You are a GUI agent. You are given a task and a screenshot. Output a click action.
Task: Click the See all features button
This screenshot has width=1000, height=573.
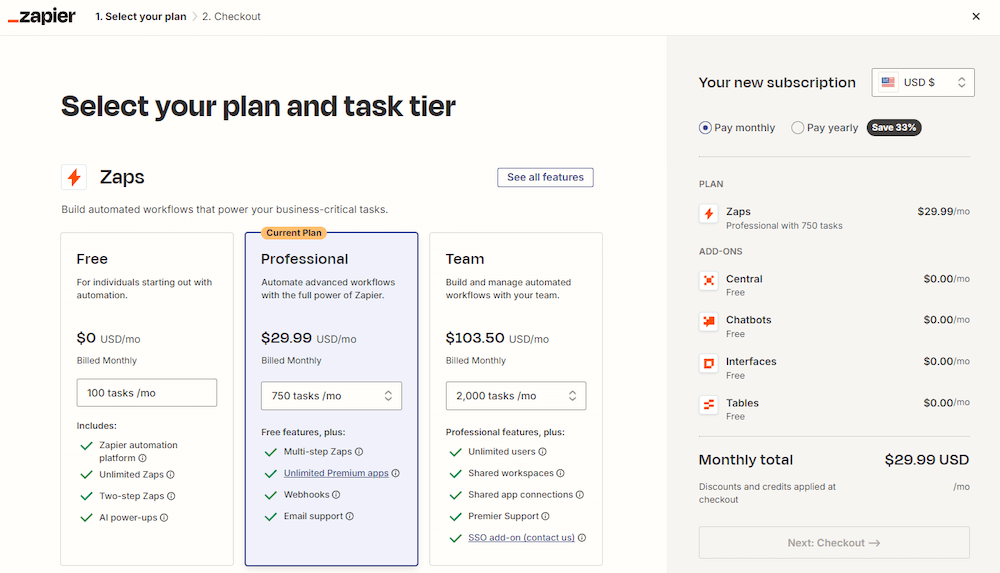pos(545,177)
